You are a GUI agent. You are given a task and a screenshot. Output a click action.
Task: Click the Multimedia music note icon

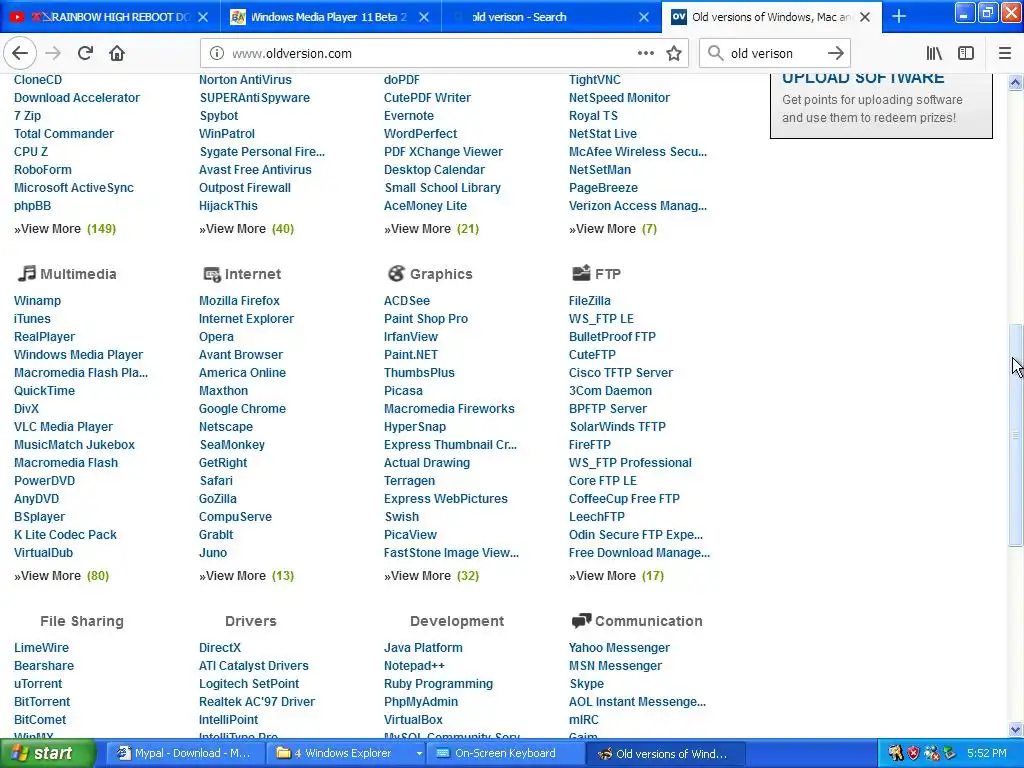(x=26, y=274)
